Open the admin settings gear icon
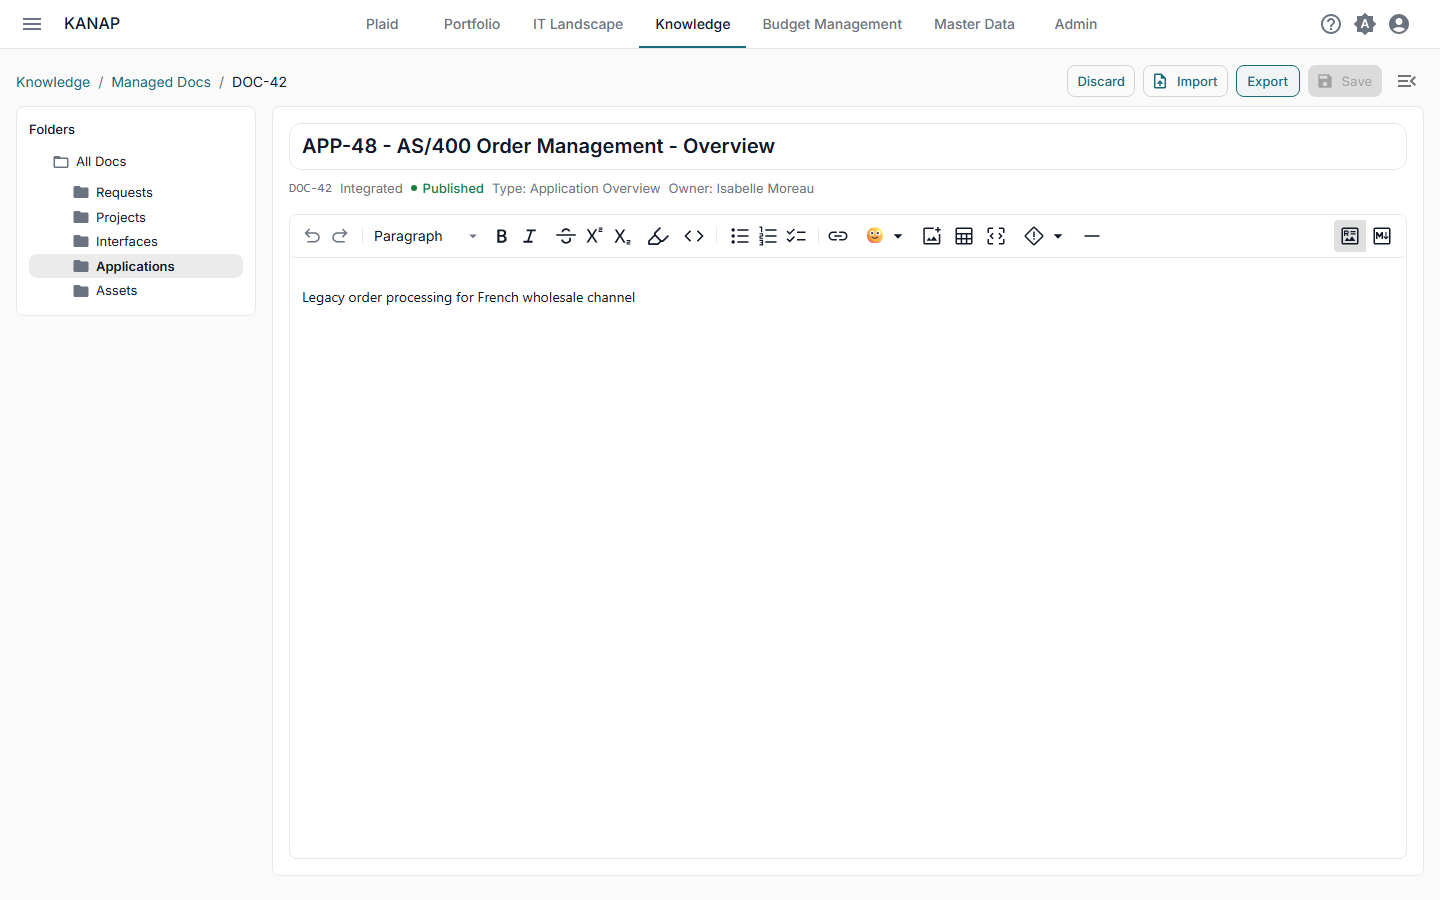Image resolution: width=1440 pixels, height=900 pixels. [1365, 24]
